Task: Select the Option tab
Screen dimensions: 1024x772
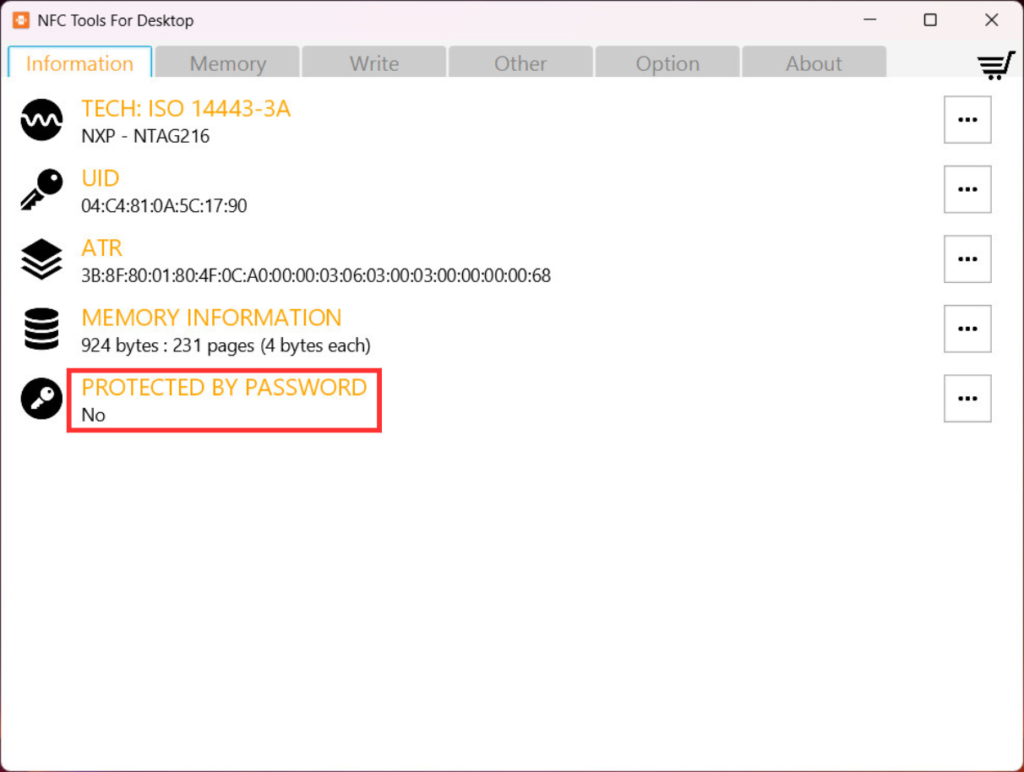Action: (x=667, y=63)
